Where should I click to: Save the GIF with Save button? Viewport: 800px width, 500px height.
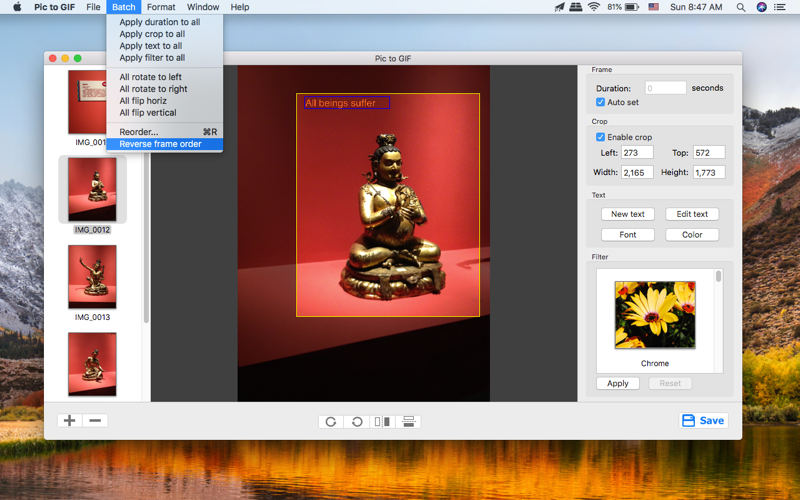(x=703, y=420)
